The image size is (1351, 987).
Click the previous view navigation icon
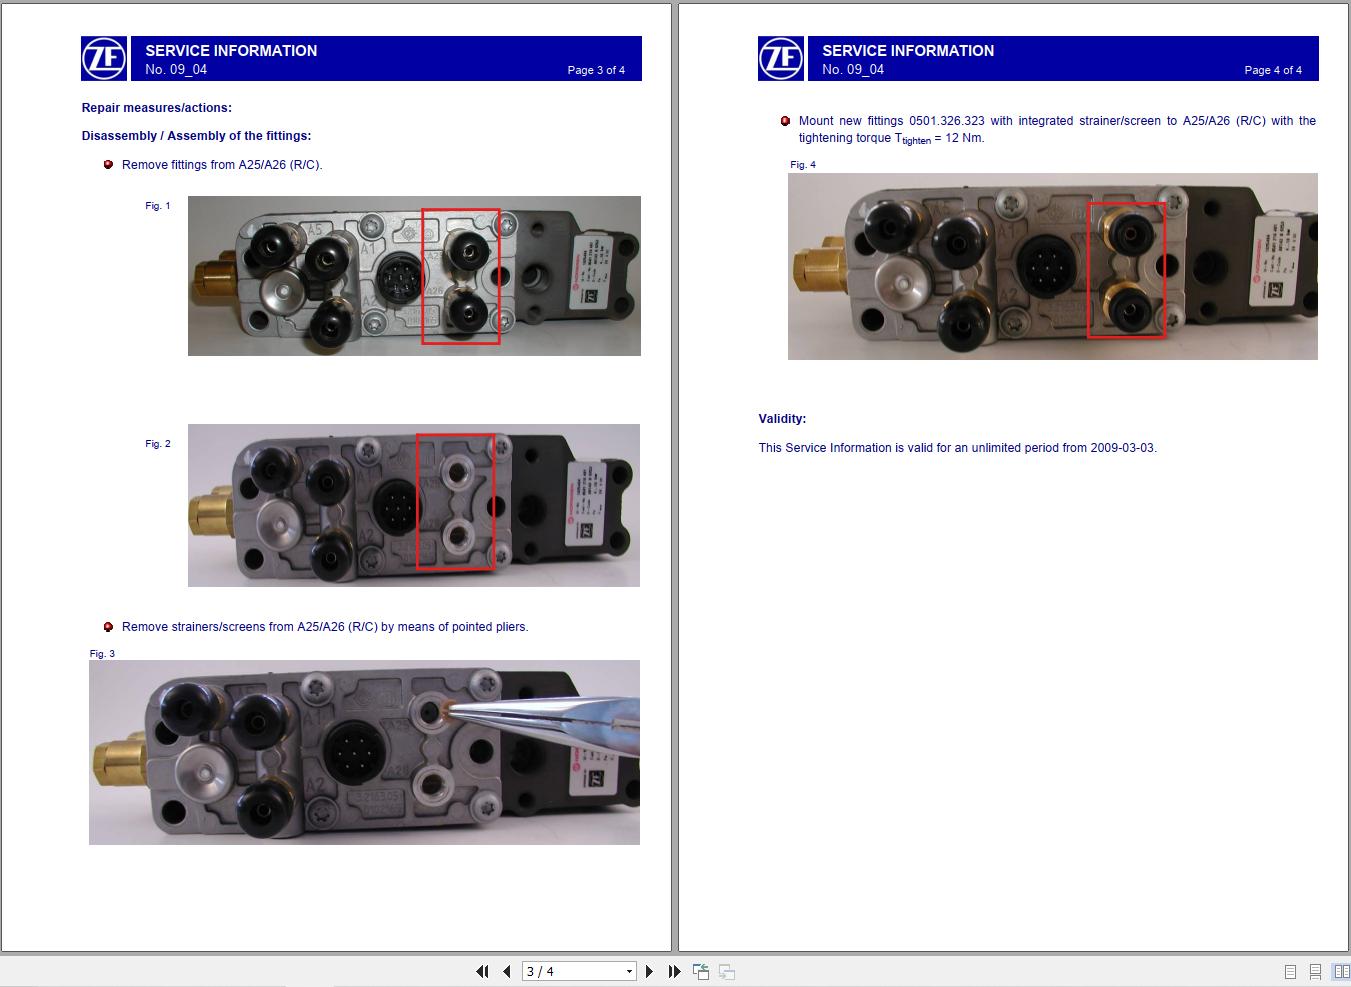[x=700, y=971]
